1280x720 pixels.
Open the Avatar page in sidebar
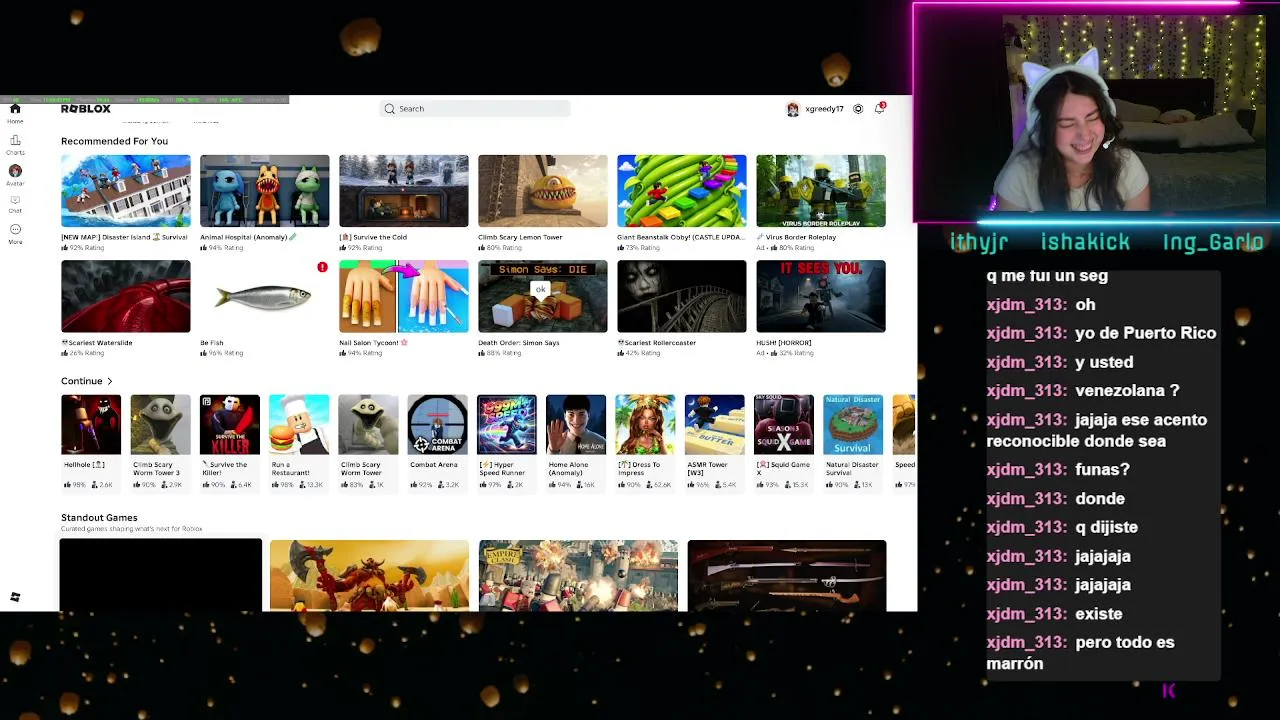[15, 174]
